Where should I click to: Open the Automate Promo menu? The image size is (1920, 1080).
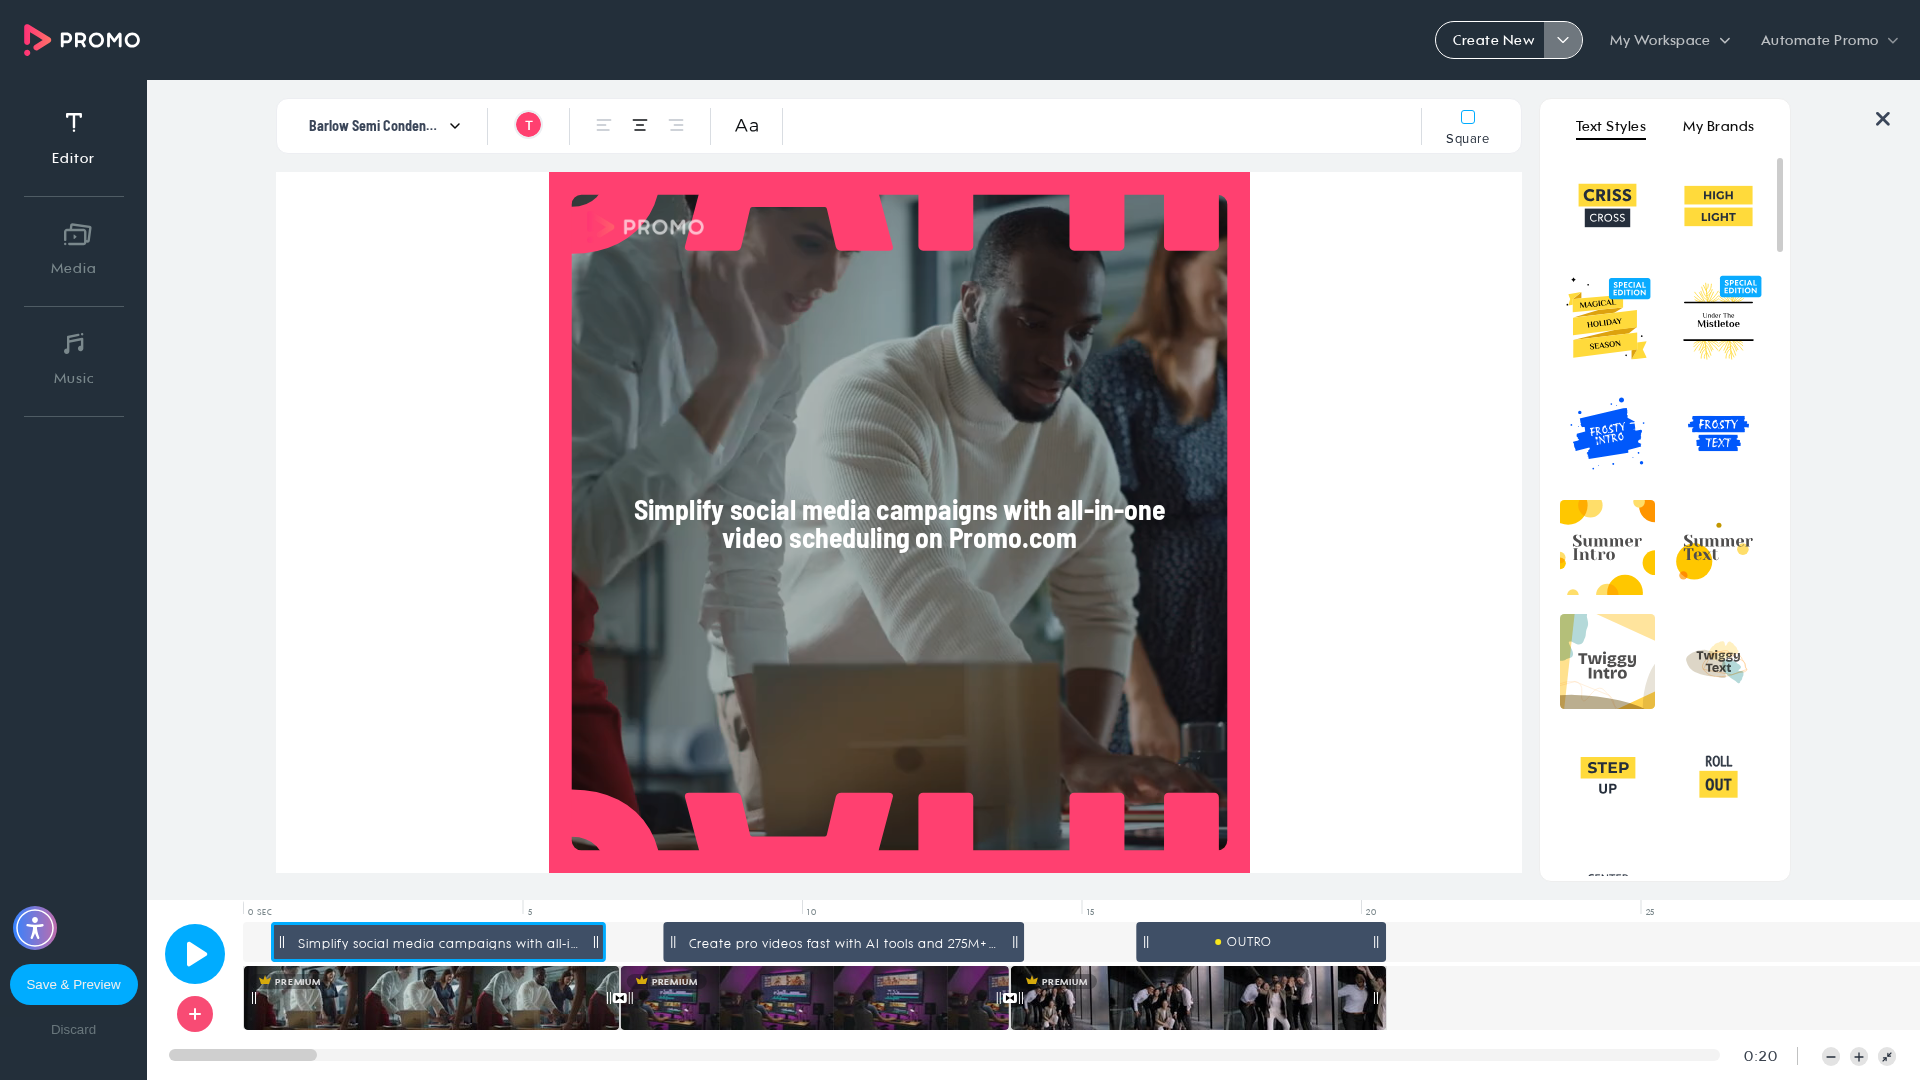[1829, 40]
